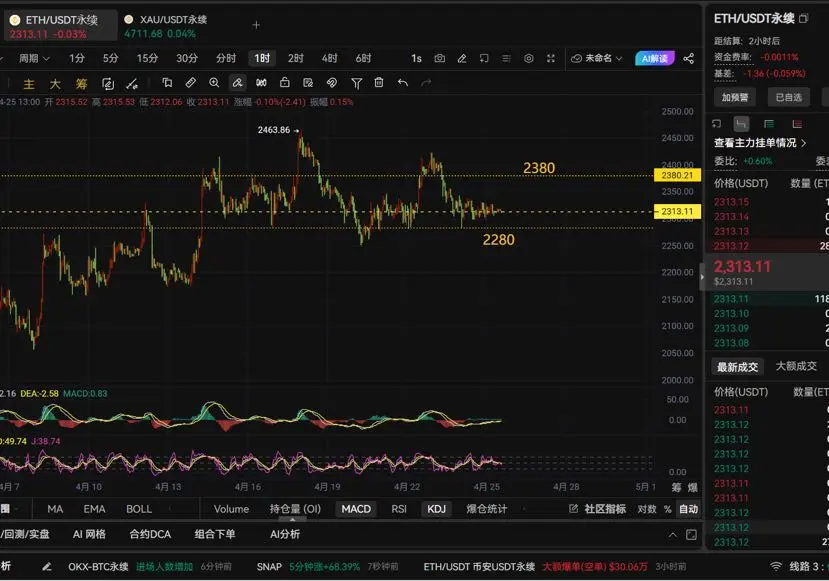Click the magnifier zoom-in tool
Screen dimensions: 829x581
(x=214, y=82)
